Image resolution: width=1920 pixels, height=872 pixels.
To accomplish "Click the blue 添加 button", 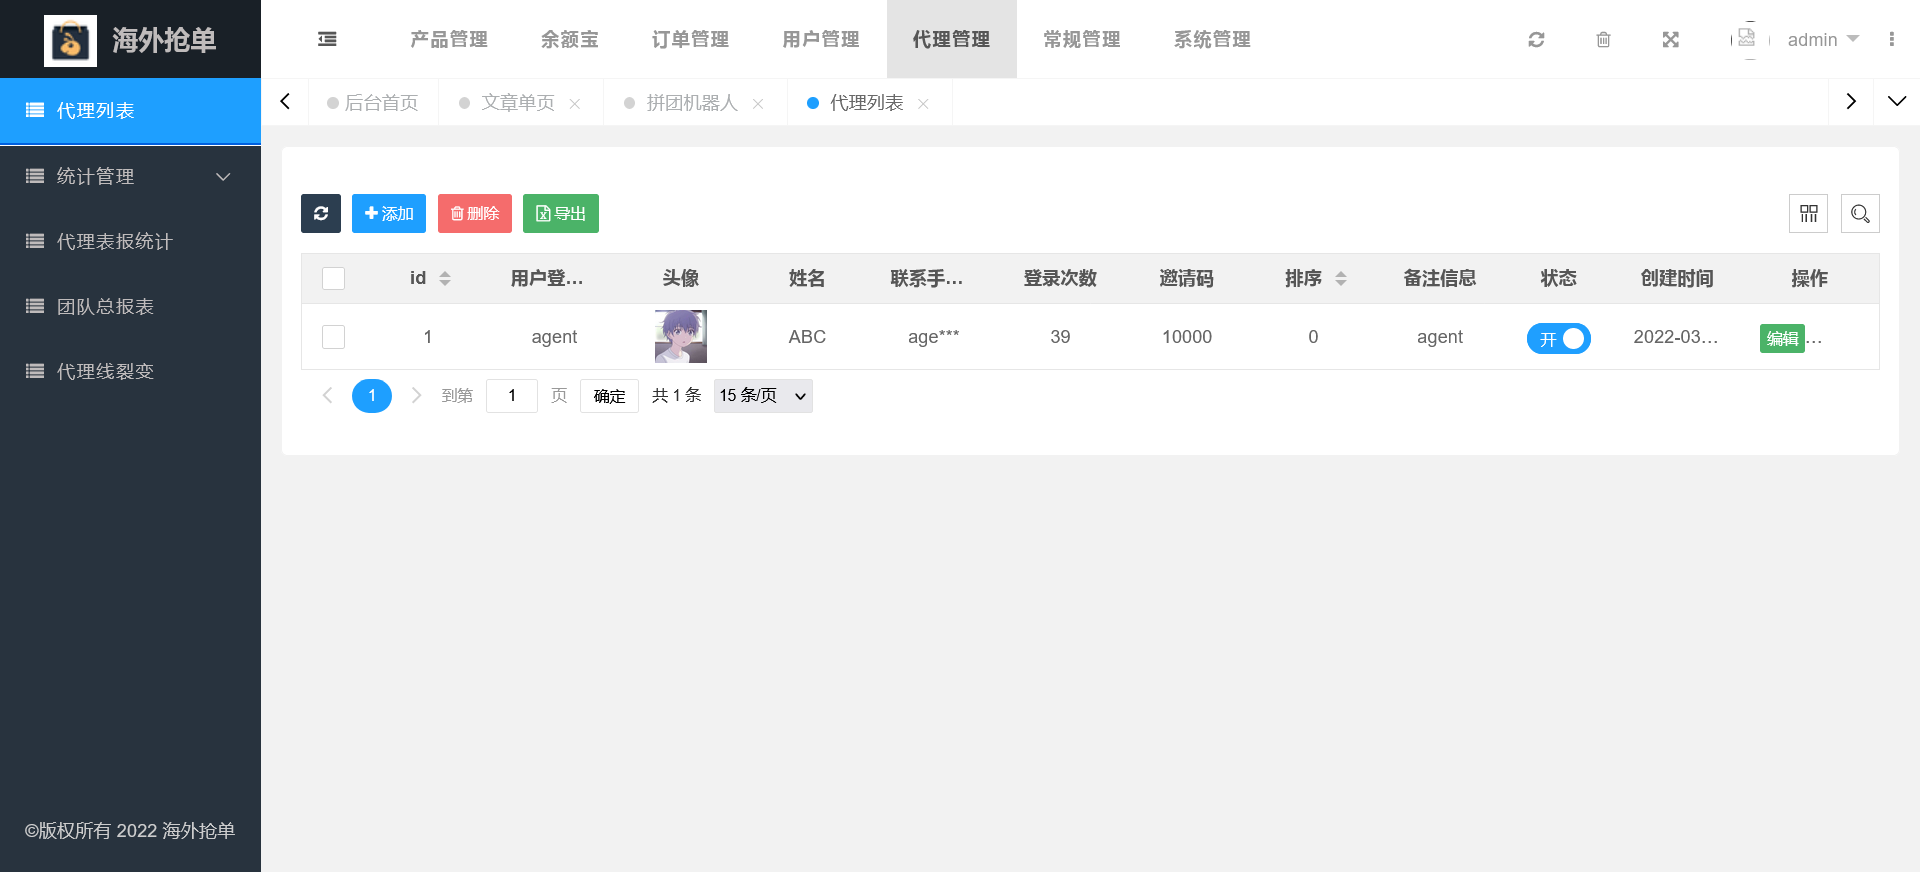I will tap(389, 213).
